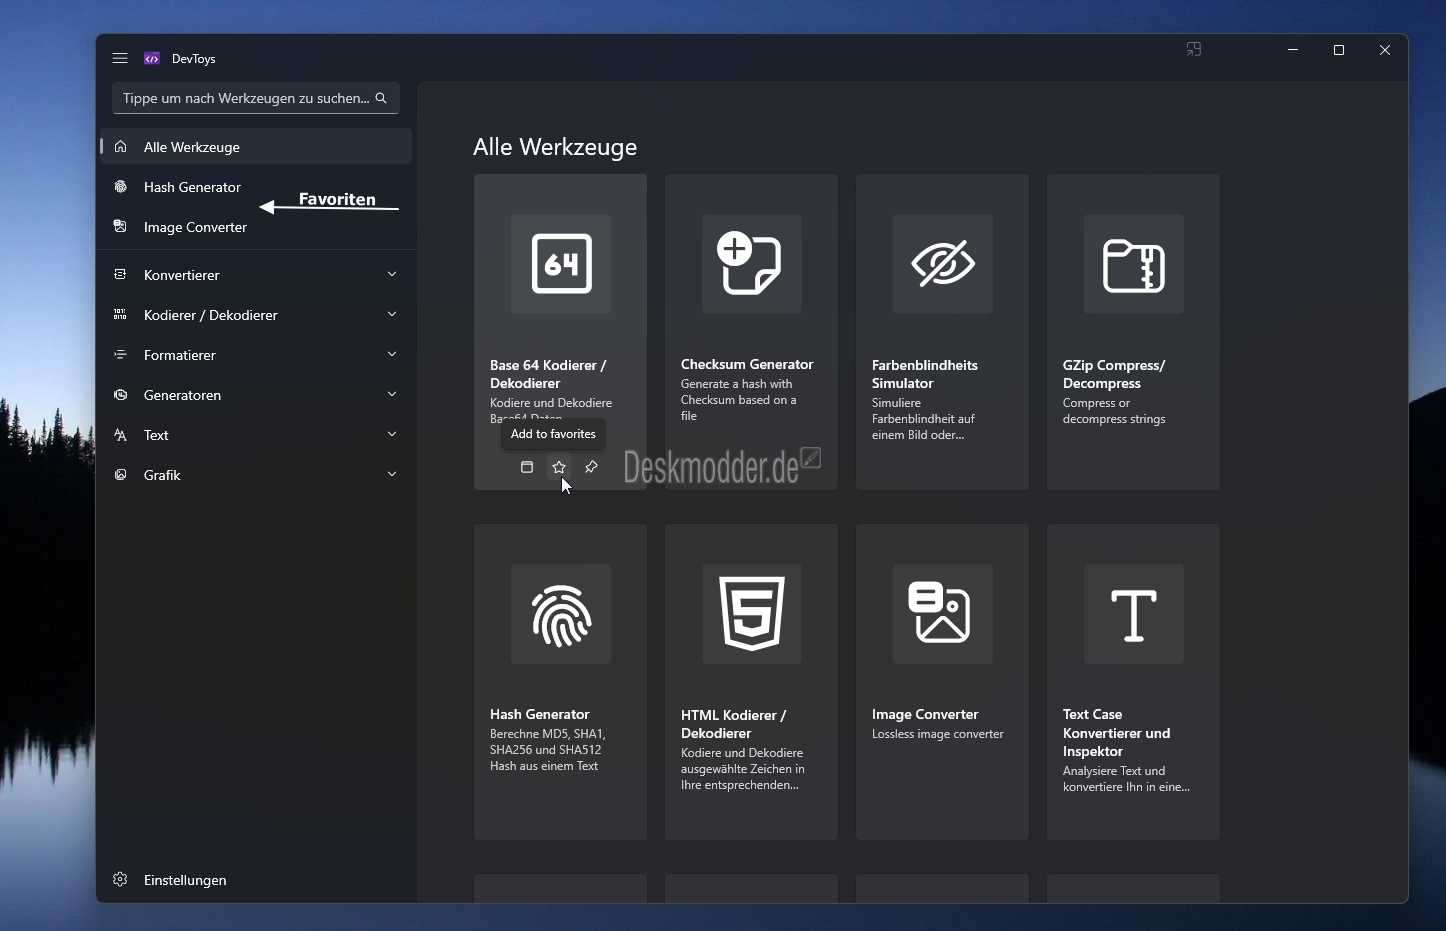The image size is (1446, 931).
Task: Click the Grafik sidebar icon
Action: click(120, 475)
